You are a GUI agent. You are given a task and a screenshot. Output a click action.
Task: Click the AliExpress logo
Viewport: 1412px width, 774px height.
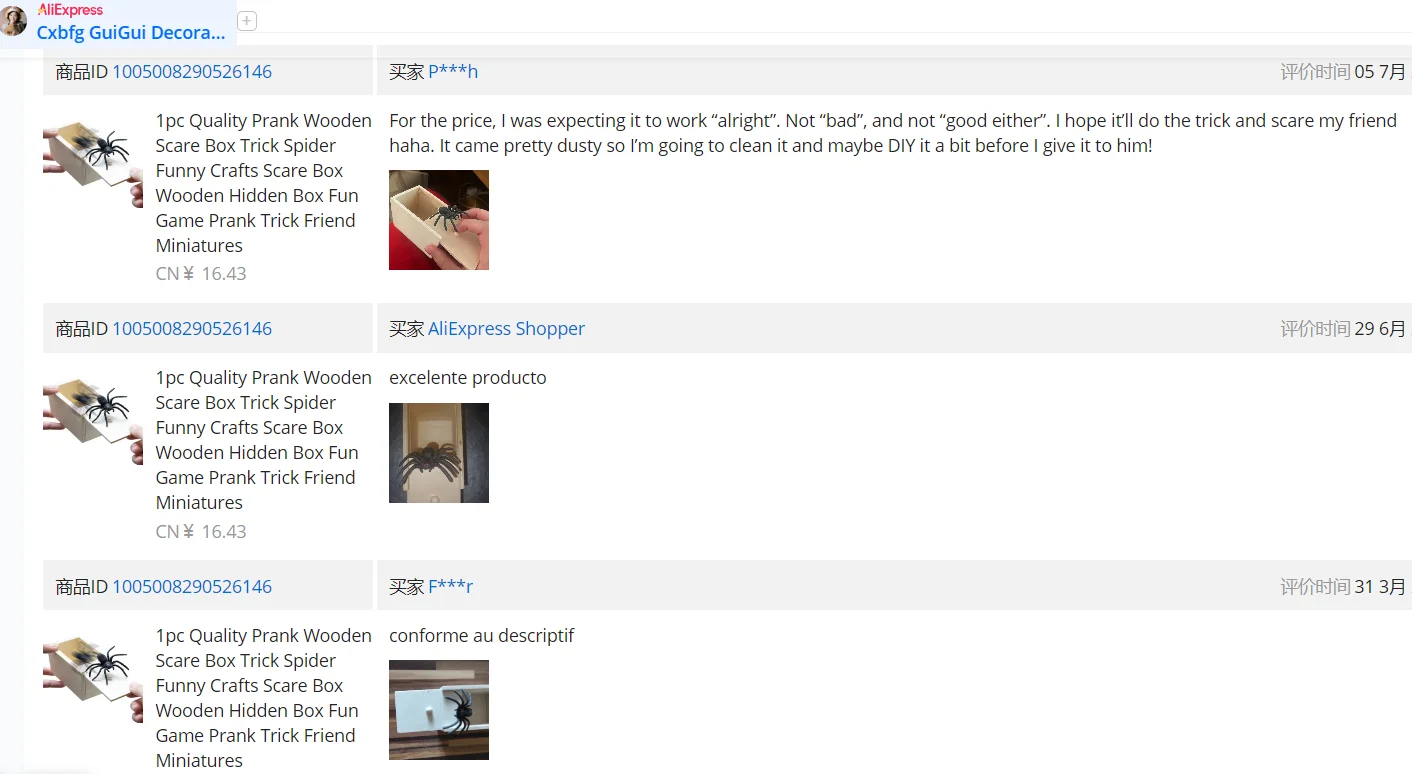(x=70, y=10)
